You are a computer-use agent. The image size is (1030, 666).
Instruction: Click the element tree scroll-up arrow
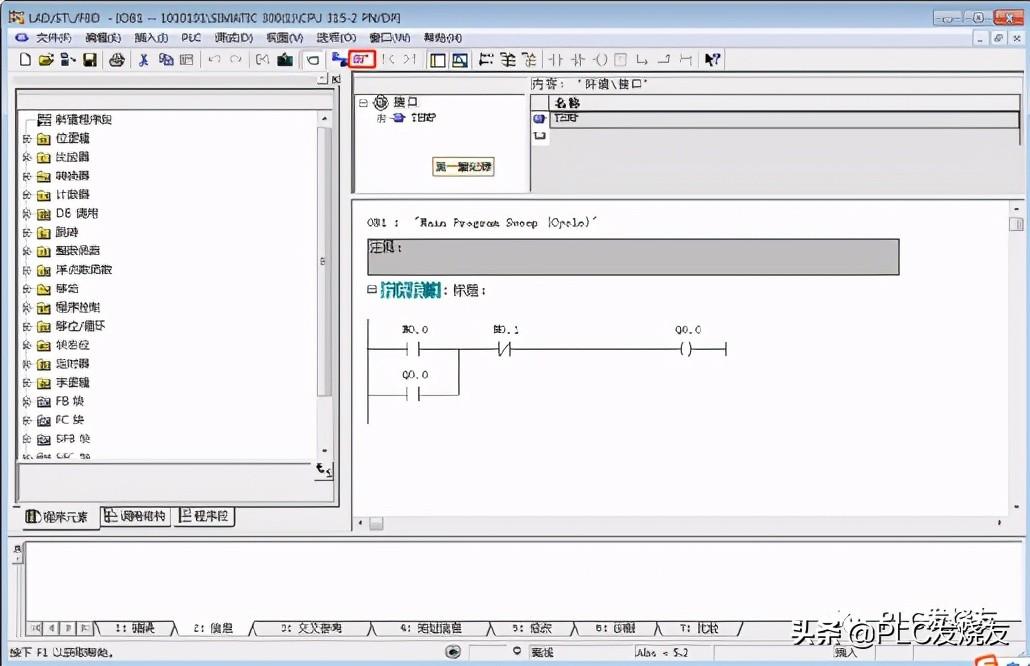click(x=324, y=119)
